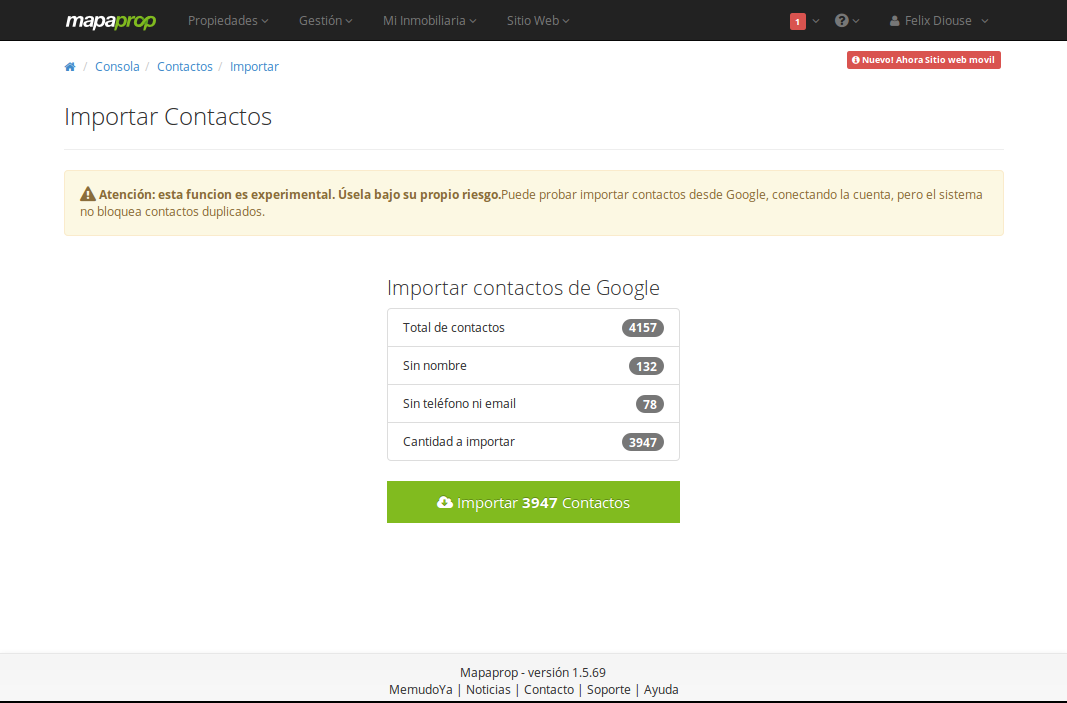This screenshot has height=703, width=1067.
Task: Open the Soporte footer link
Action: (x=608, y=689)
